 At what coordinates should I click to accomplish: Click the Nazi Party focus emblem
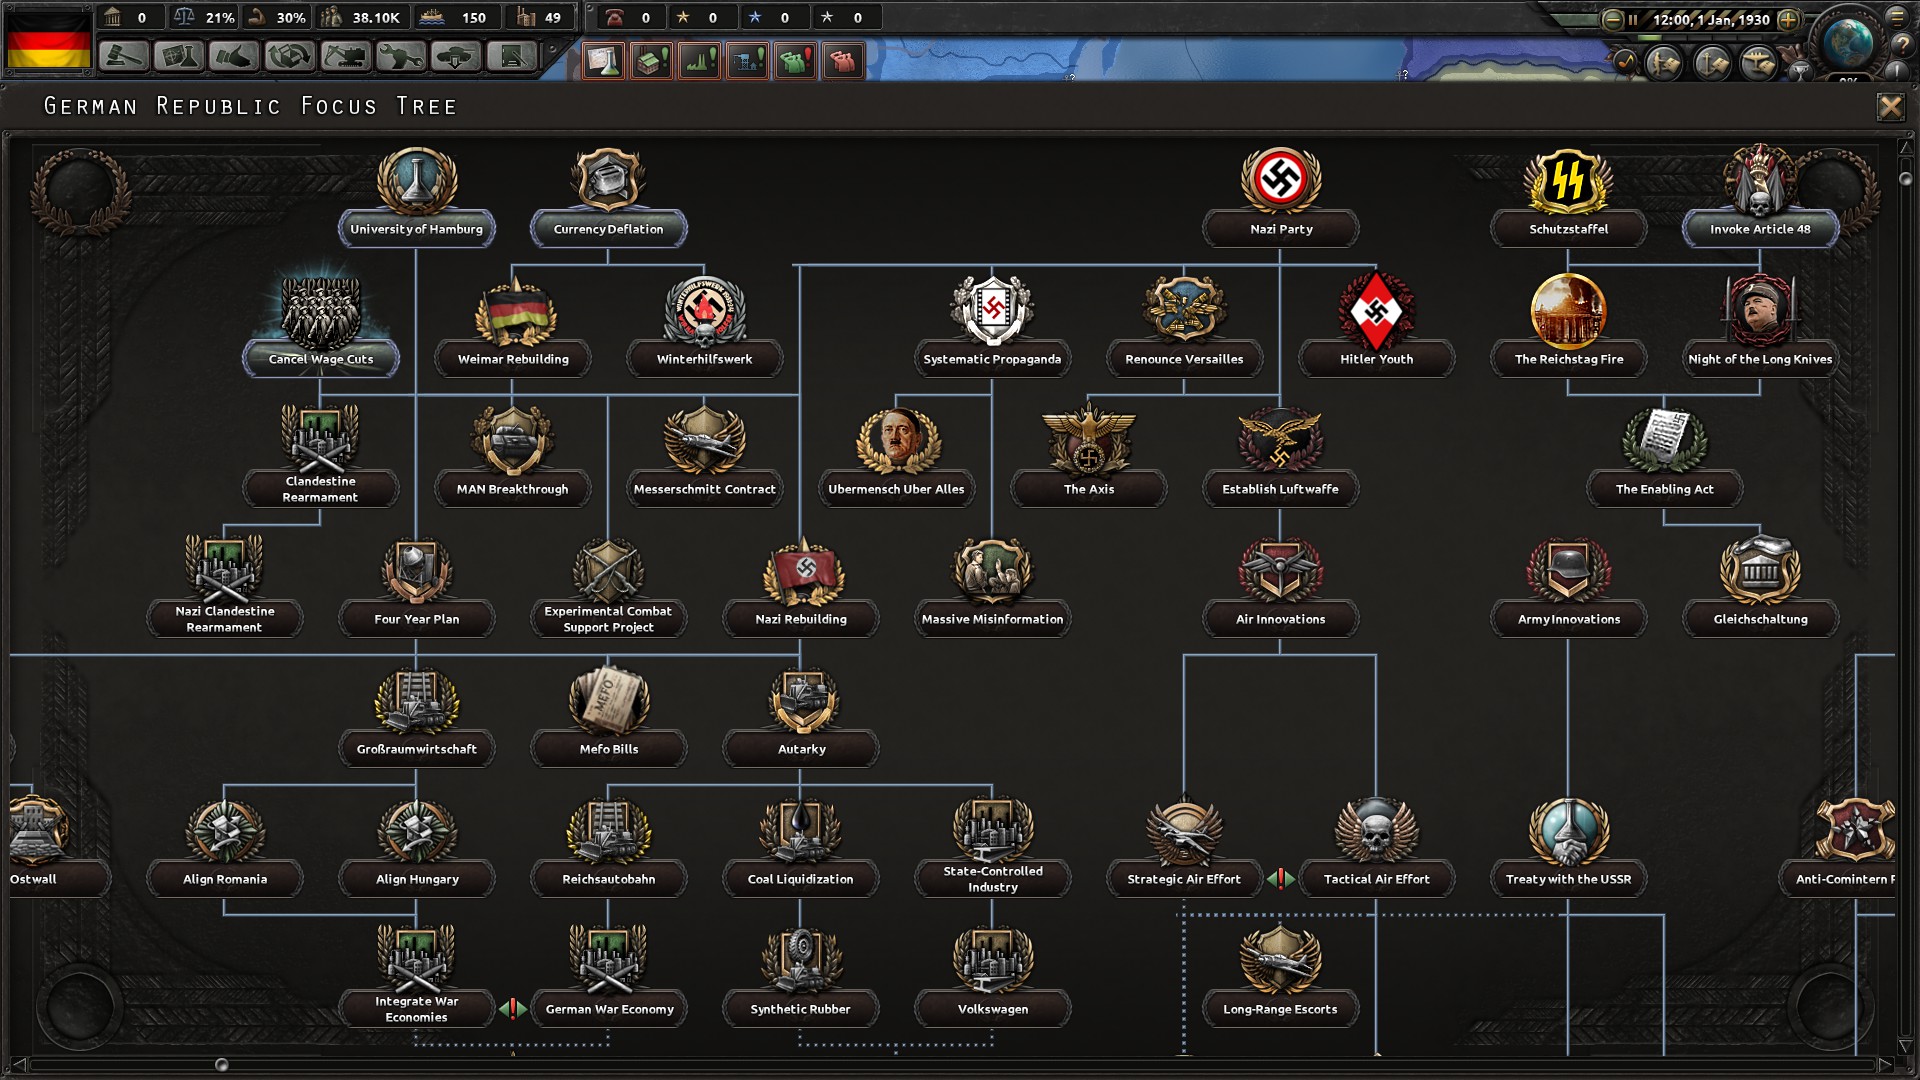(x=1281, y=180)
